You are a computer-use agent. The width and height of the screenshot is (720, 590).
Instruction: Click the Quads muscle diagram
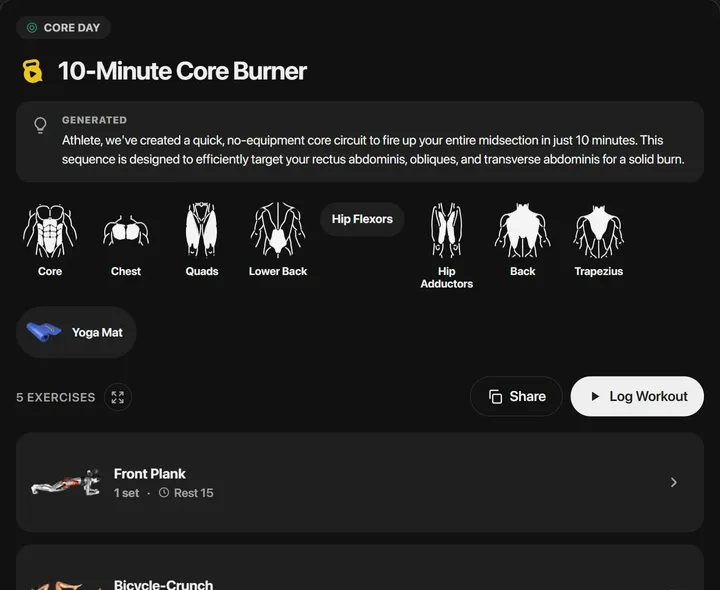click(202, 230)
